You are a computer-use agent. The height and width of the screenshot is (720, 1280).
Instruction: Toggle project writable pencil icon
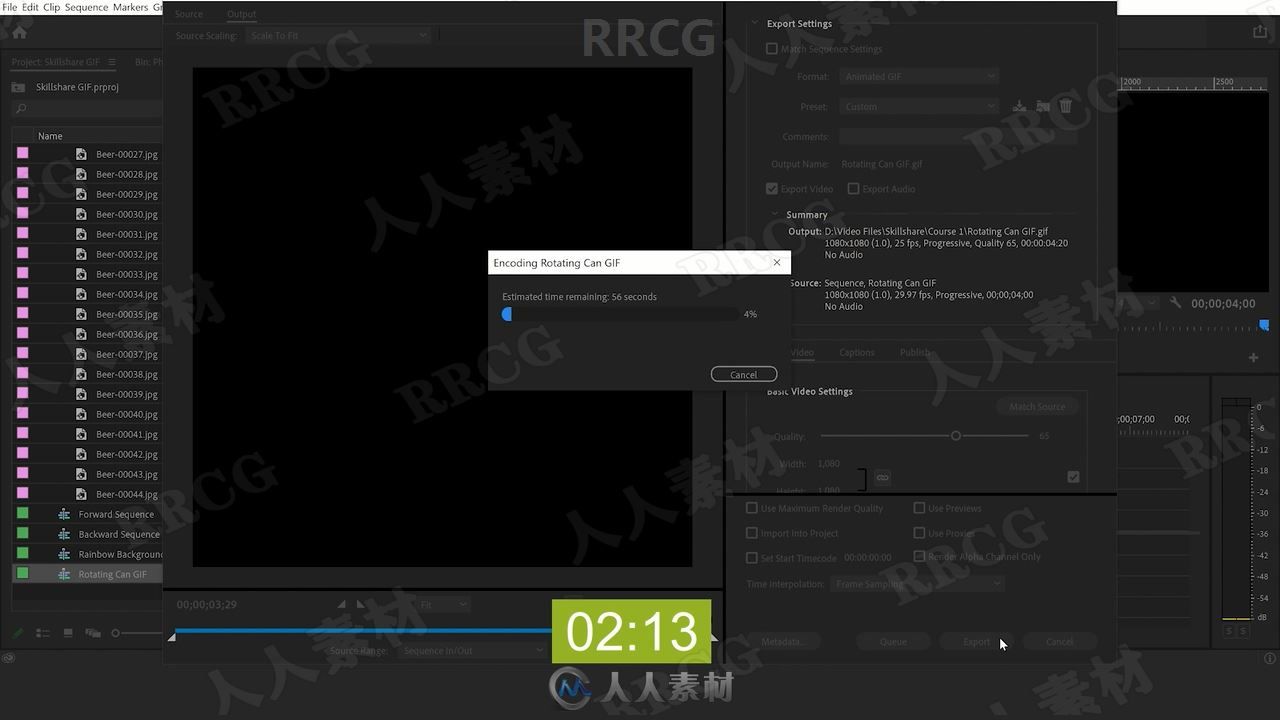pos(18,633)
